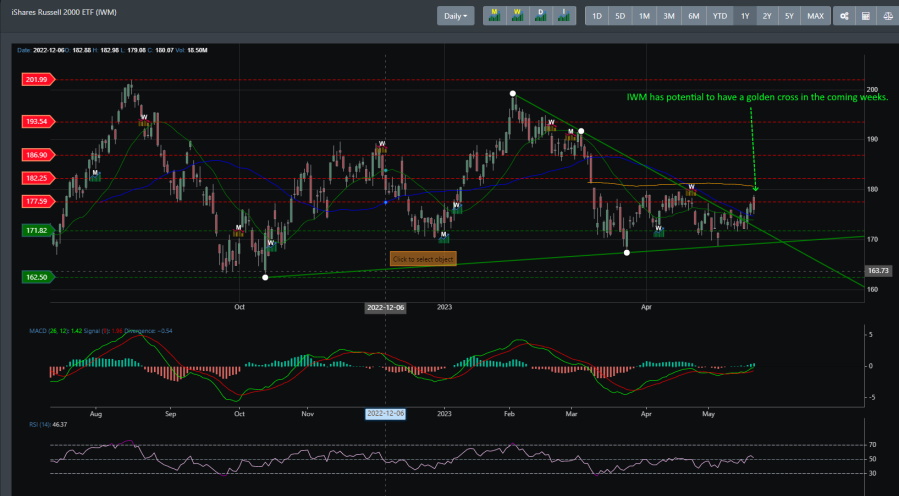This screenshot has width=899, height=496.
Task: Select the green 162.50 support label
Action: [37, 277]
